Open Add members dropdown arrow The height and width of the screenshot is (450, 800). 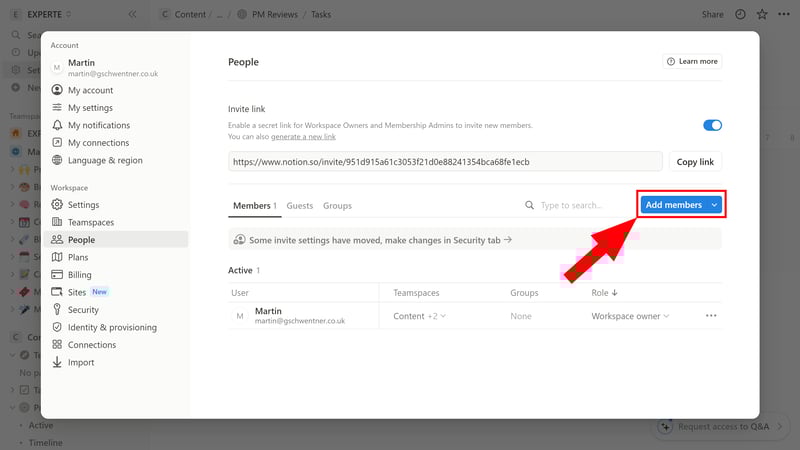pyautogui.click(x=714, y=205)
